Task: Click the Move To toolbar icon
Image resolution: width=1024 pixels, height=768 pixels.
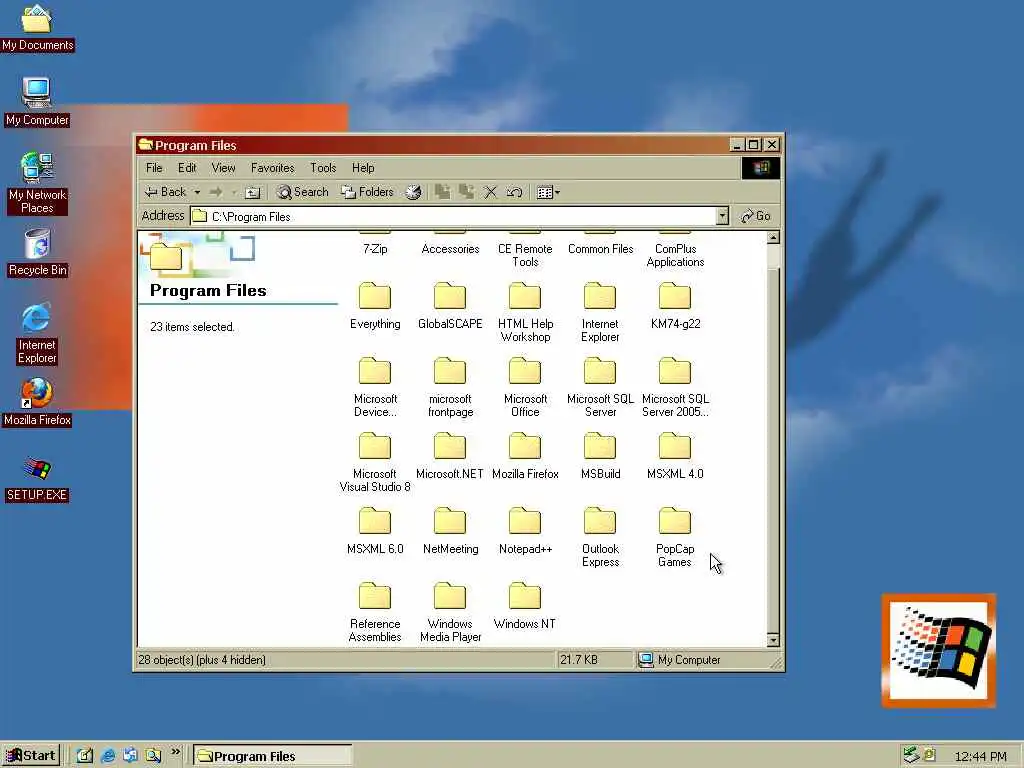Action: click(442, 192)
